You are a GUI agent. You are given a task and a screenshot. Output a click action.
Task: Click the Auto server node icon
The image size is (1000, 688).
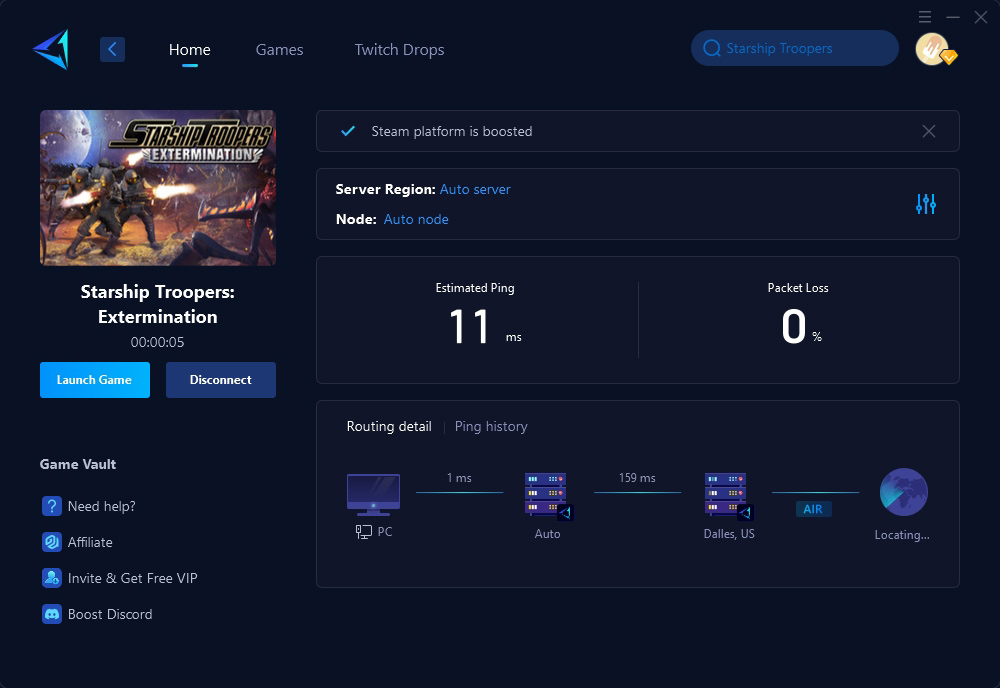(548, 496)
